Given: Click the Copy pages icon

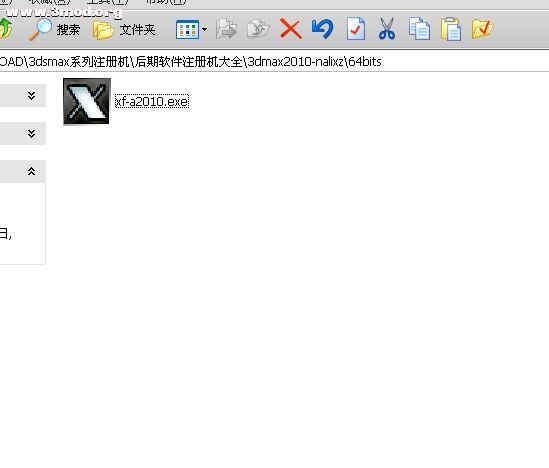Looking at the screenshot, I should point(419,28).
